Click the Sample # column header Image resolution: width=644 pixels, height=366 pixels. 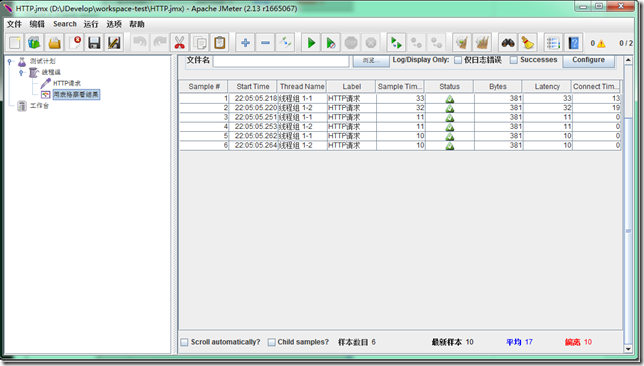click(x=204, y=87)
